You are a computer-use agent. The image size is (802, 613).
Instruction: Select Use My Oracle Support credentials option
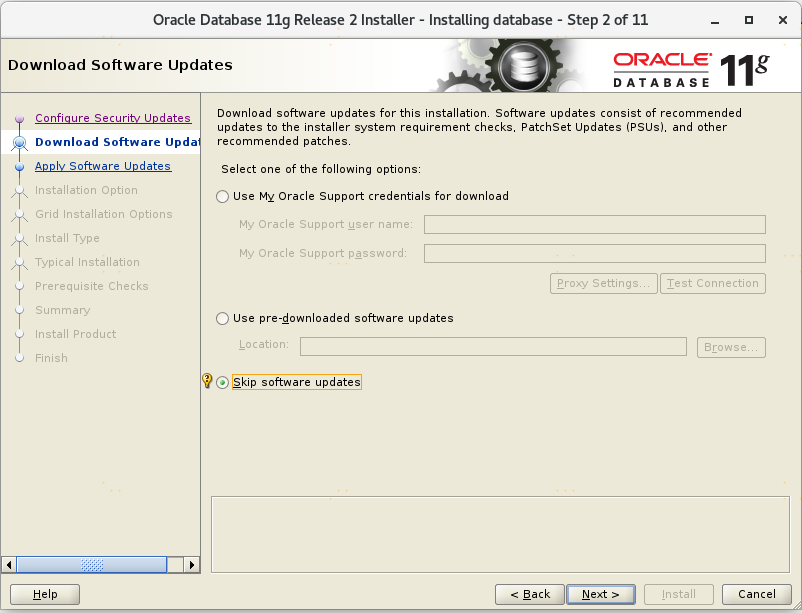tap(223, 196)
